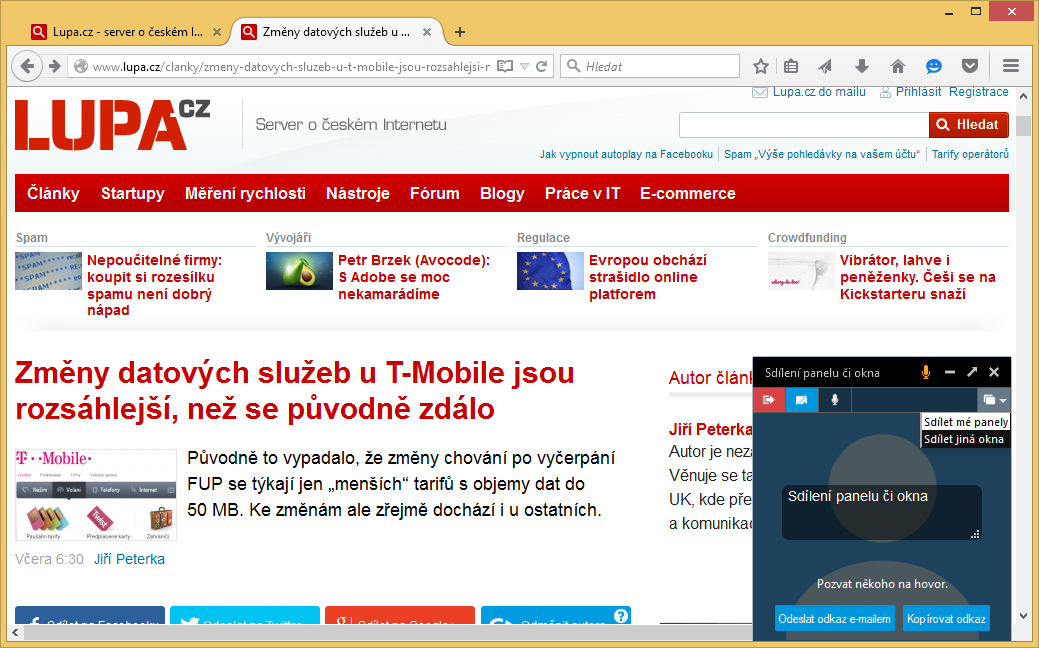Image resolution: width=1039 pixels, height=648 pixels.
Task: Bookmark this page with the star icon
Action: [761, 67]
